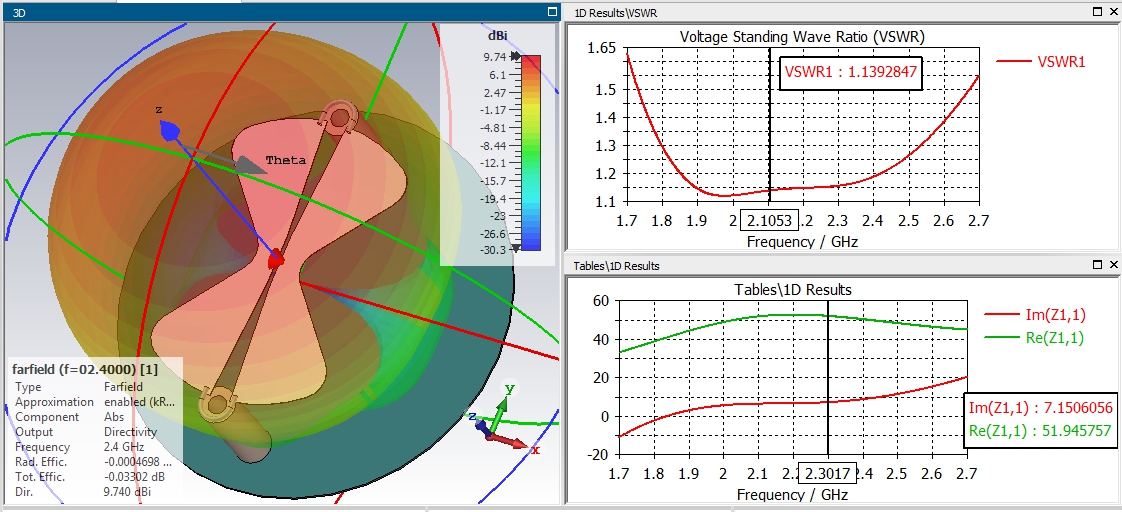Click the top marker of the dBi color scale
Viewport: 1122px width, 512px height.
[515, 56]
